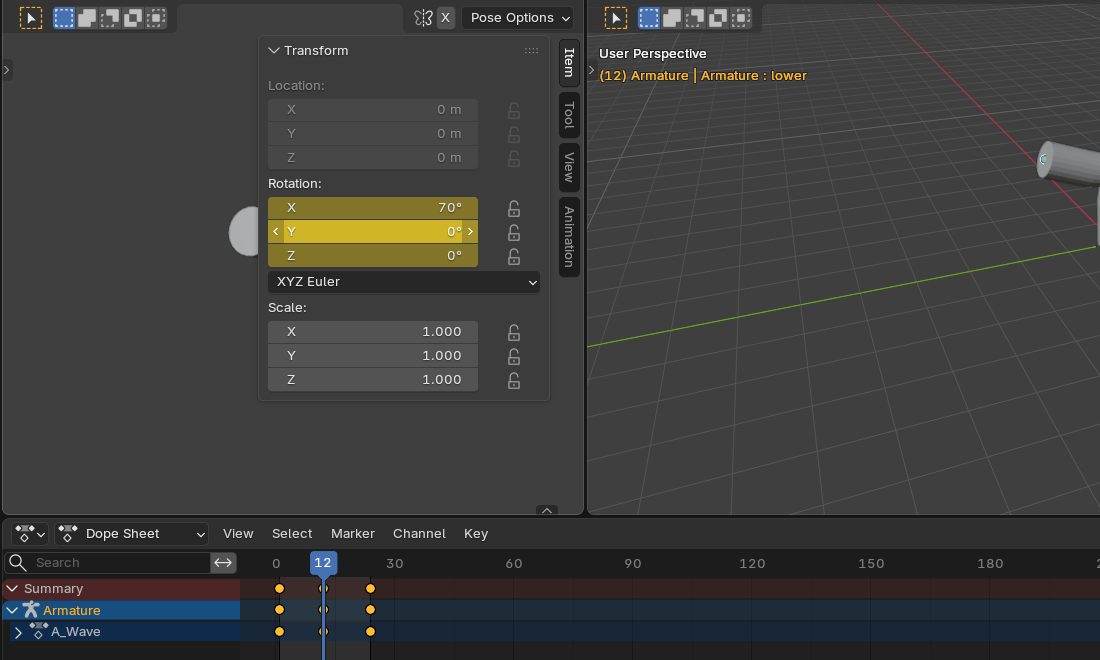1100x660 pixels.
Task: Open XYZ Euler rotation mode dropdown
Action: click(x=403, y=282)
